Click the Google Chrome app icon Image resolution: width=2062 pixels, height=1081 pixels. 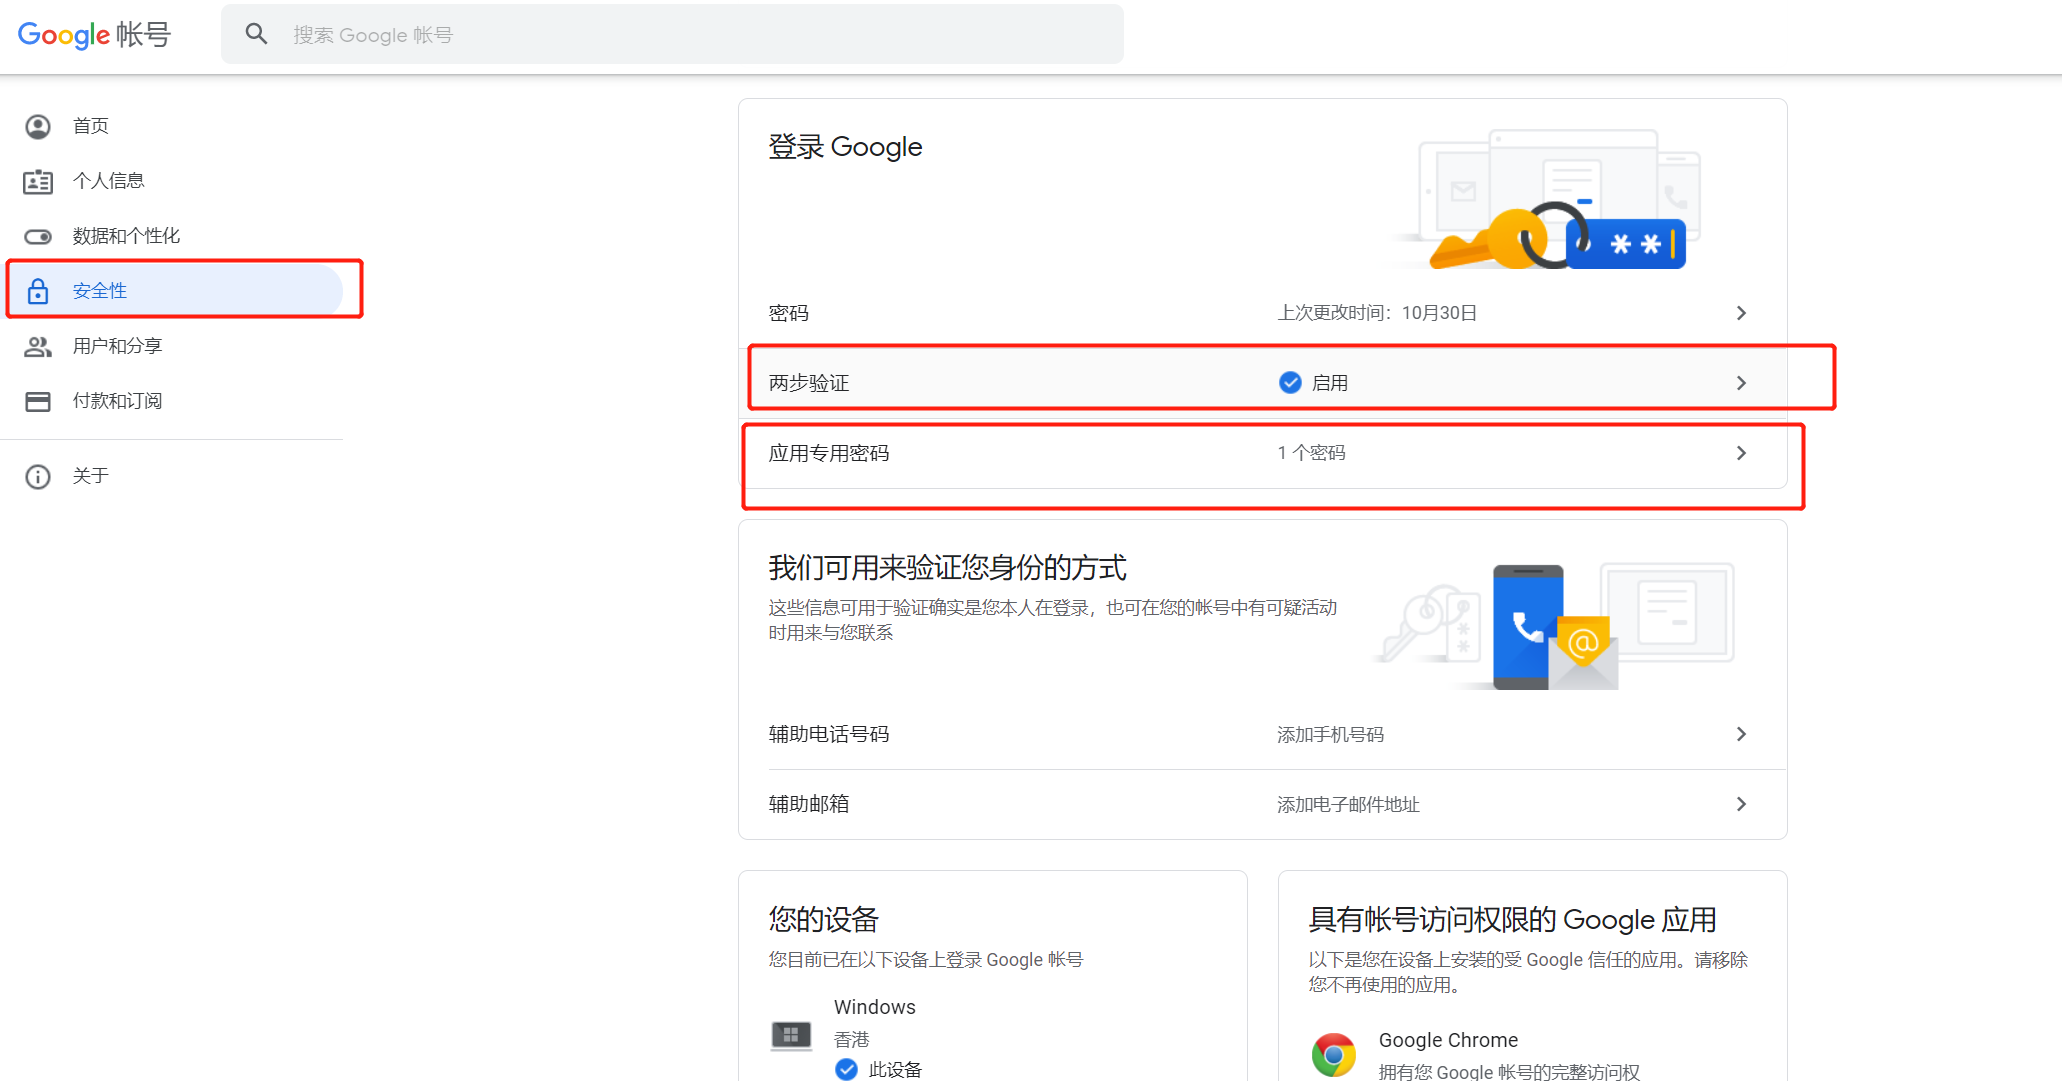1333,1053
